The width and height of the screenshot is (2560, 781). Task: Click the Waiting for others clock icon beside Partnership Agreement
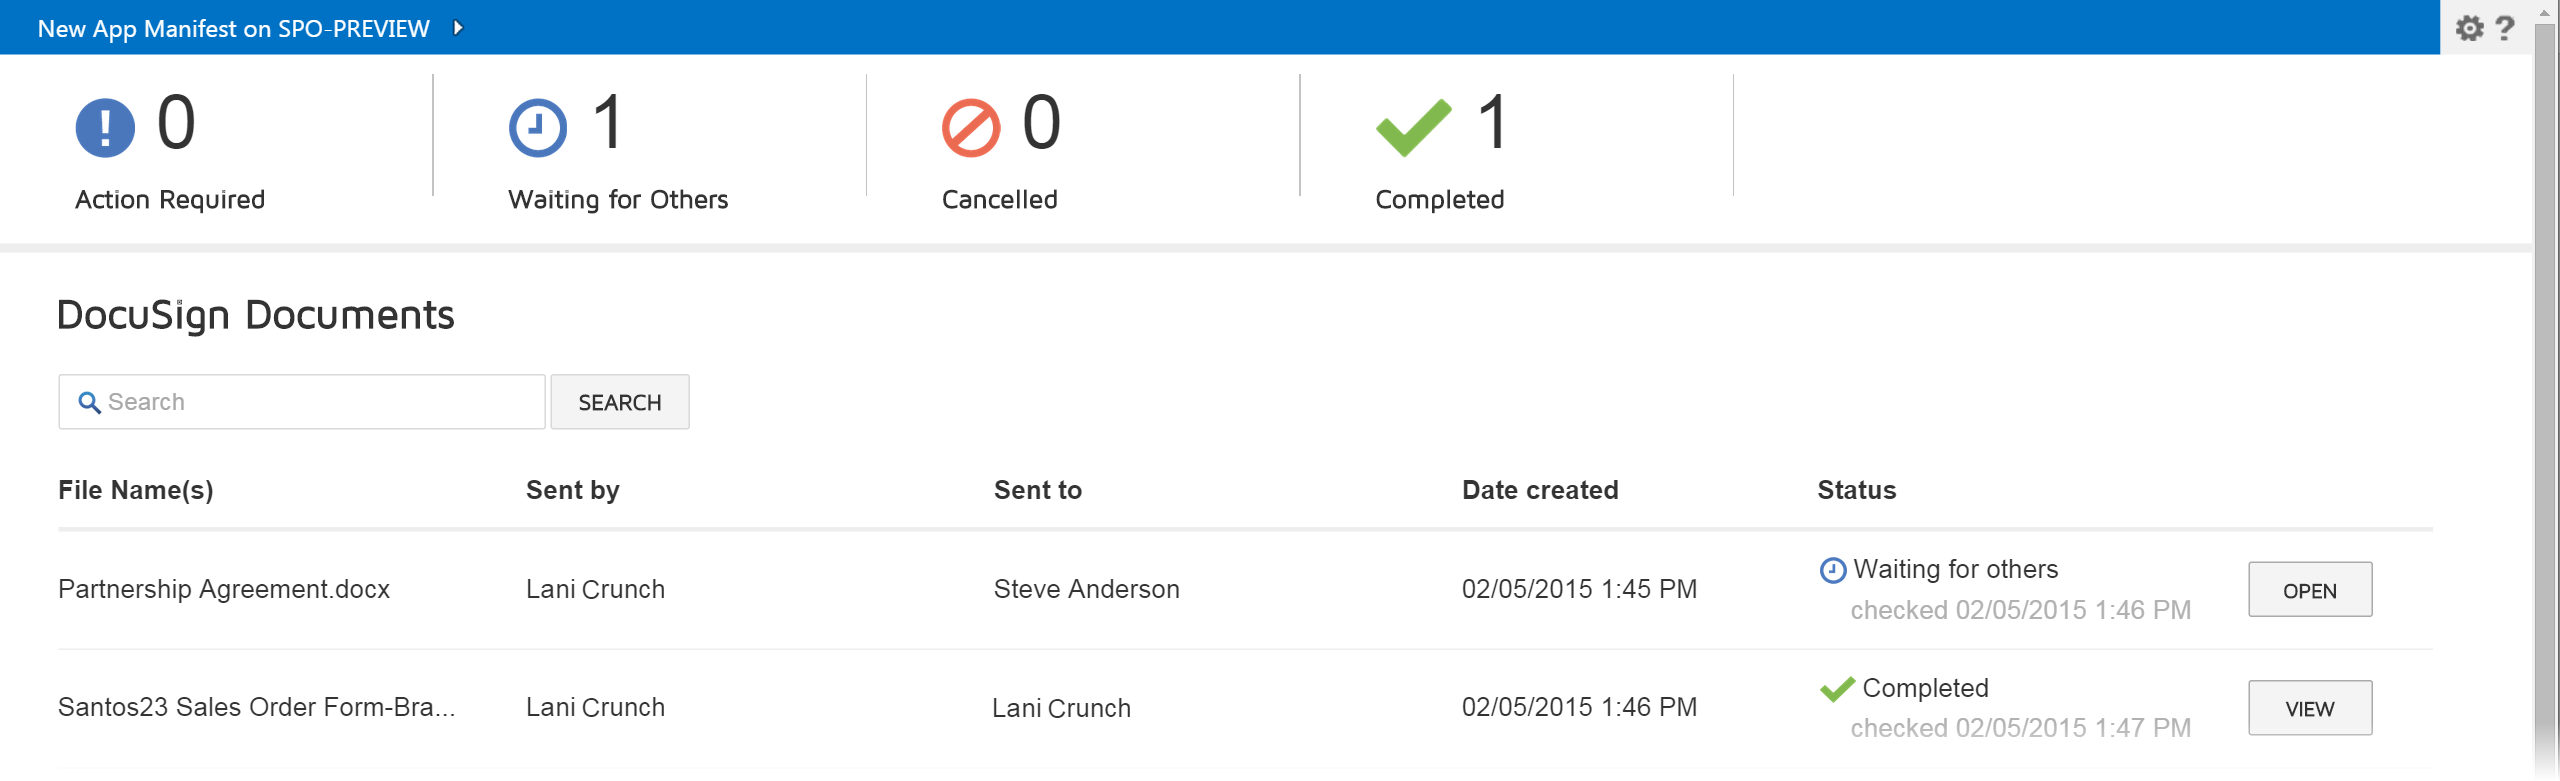(x=1832, y=569)
